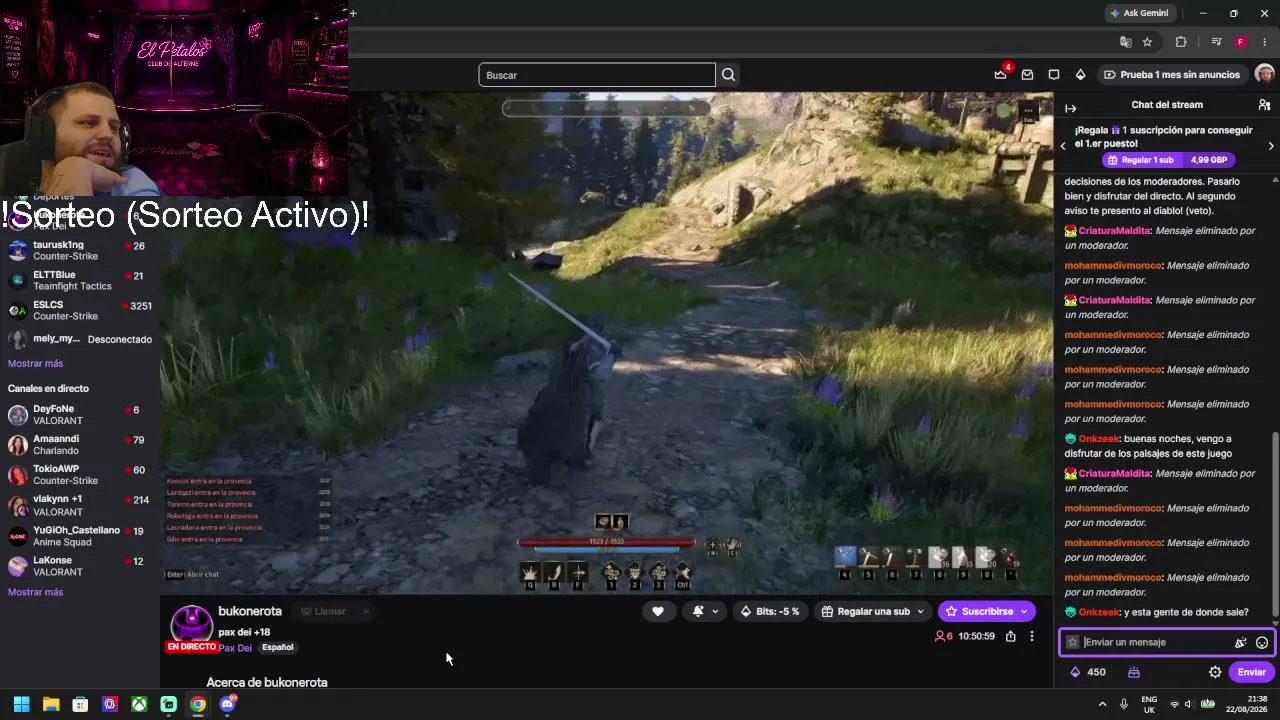Follow bukonerota with the heart button
This screenshot has width=1280, height=720.
[x=658, y=611]
